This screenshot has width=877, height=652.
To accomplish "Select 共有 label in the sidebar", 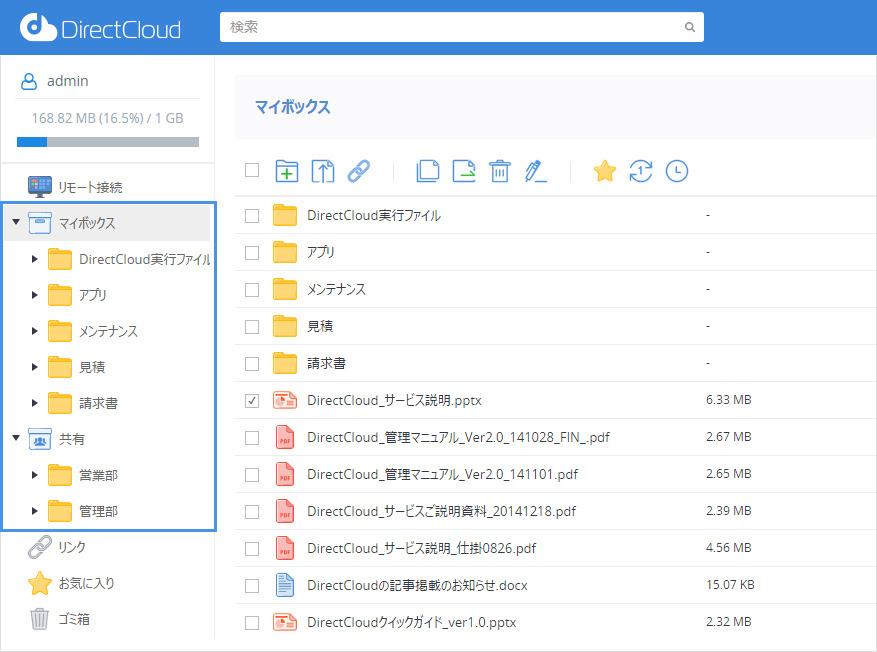I will coord(72,440).
